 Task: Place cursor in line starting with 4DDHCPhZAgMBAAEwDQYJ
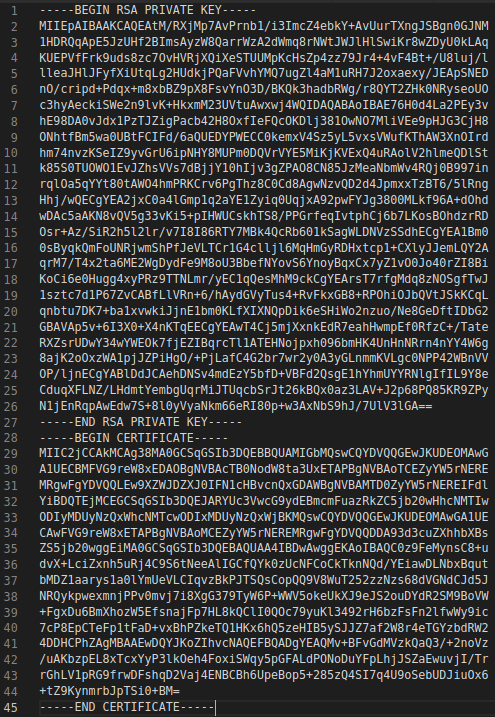(264, 643)
